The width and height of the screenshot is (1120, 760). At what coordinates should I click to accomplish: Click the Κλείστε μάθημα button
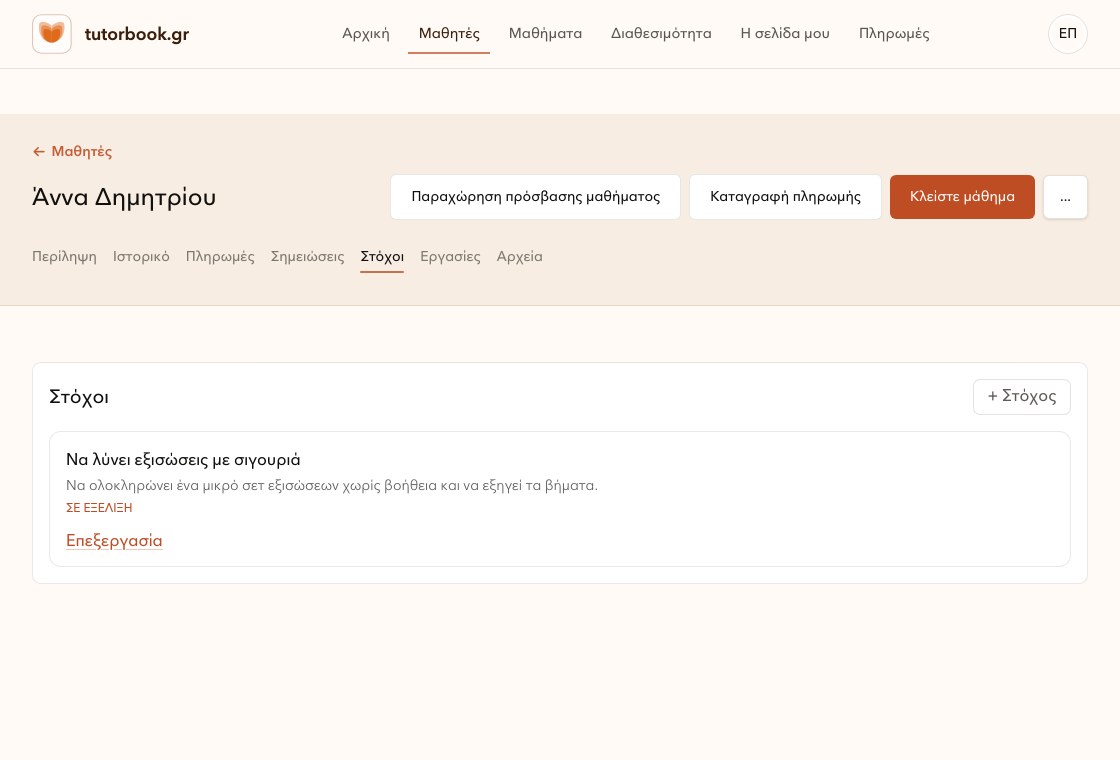[961, 197]
